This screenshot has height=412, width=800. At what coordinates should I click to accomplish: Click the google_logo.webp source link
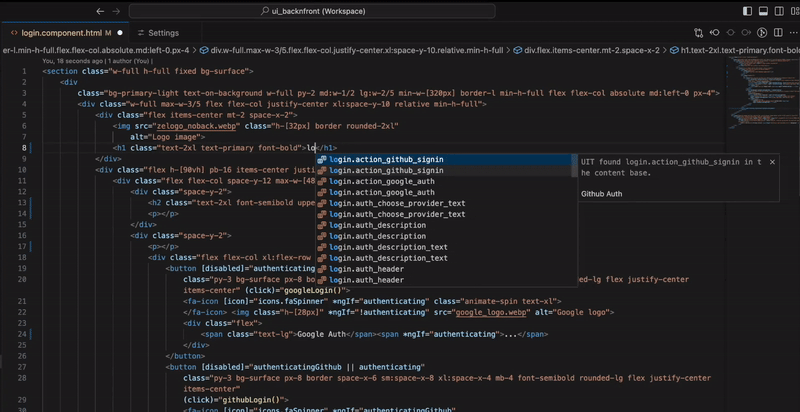pos(489,312)
